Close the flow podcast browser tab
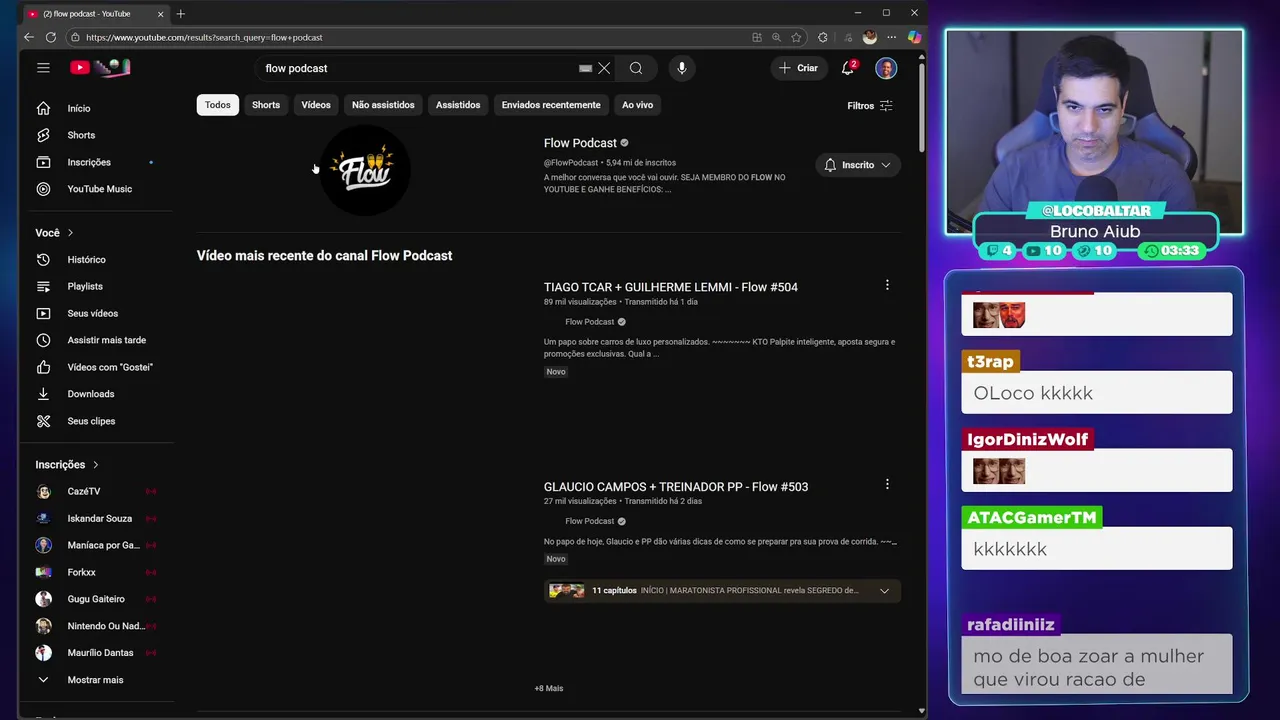Image resolution: width=1280 pixels, height=720 pixels. (160, 14)
